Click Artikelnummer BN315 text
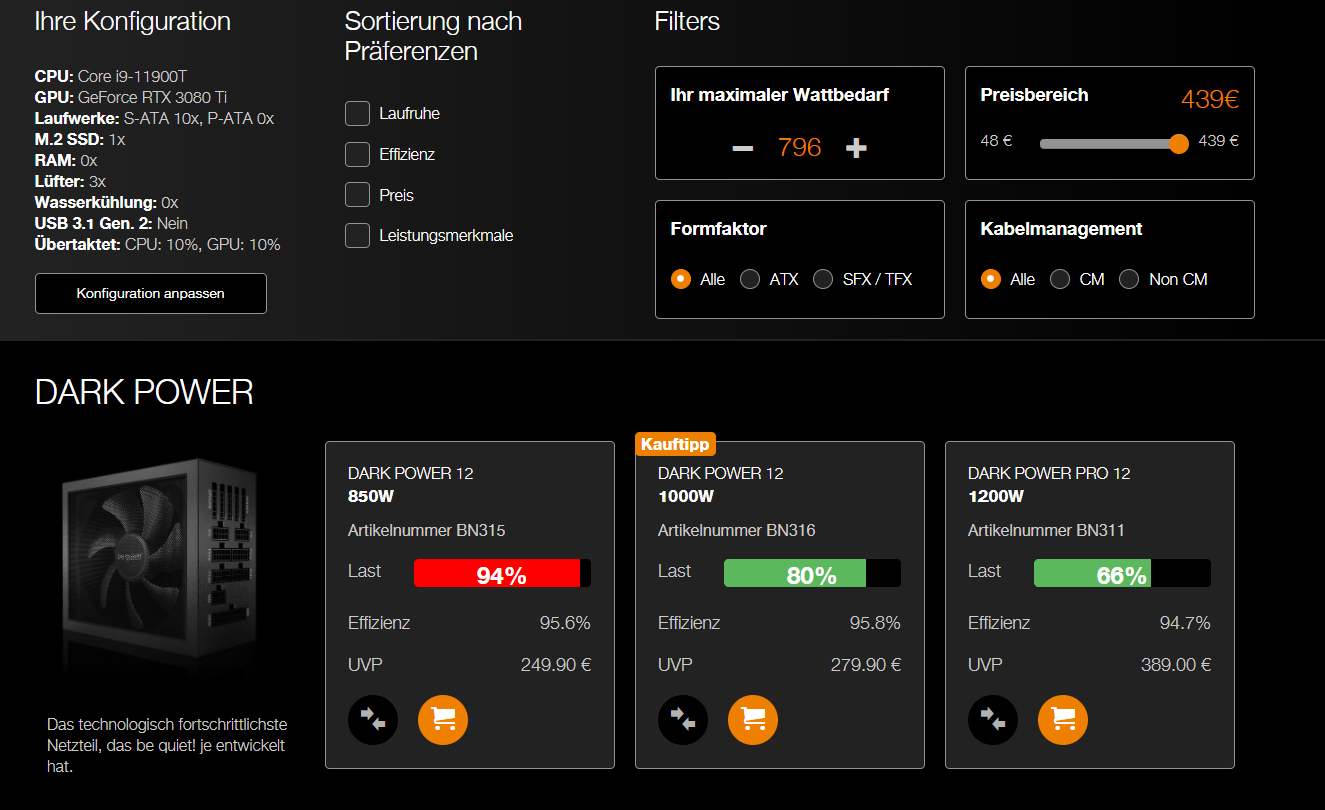 pos(427,530)
